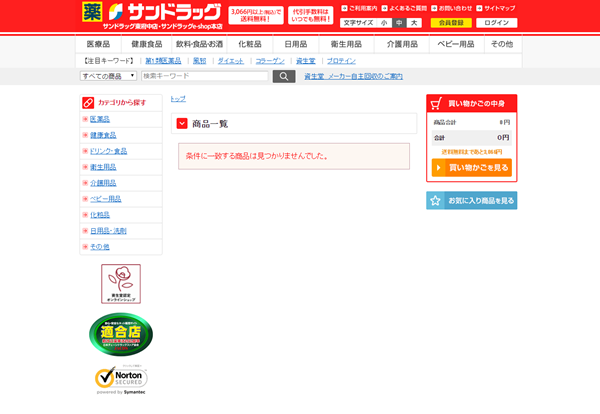600x414 pixels.
Task: Click the 第1類医薬品 keyword link
Action: [163, 61]
